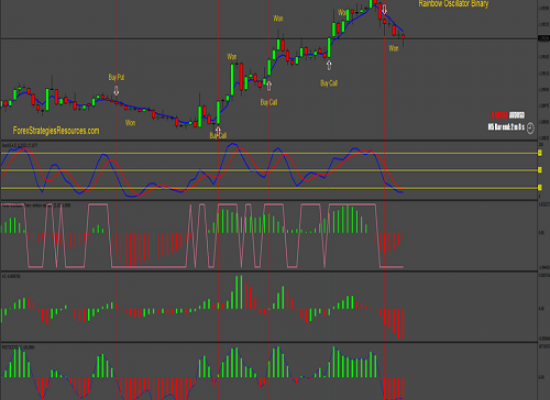The image size is (550, 400).
Task: Select the up arrow above lowest Buy Call
Action: click(x=218, y=131)
